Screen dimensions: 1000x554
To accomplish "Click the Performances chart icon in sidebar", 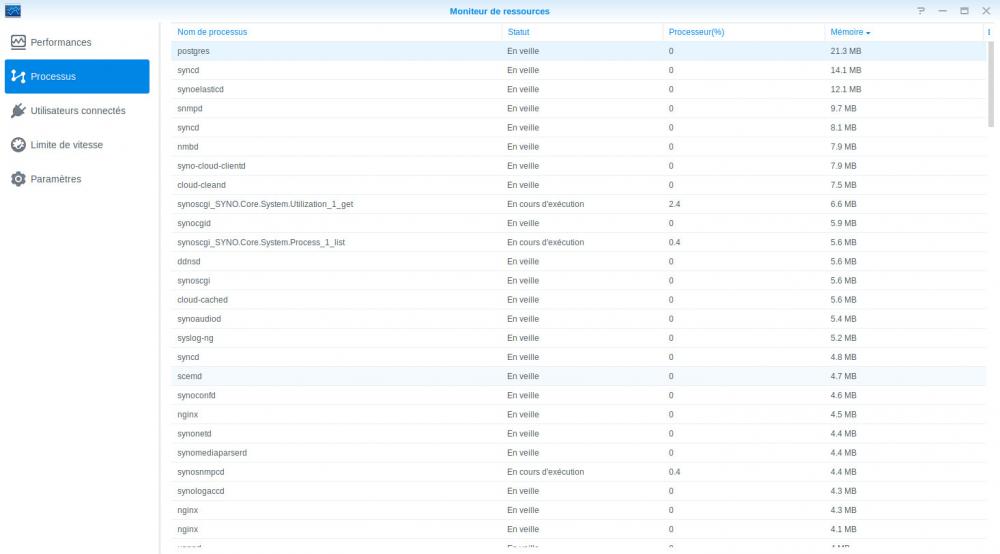I will click(18, 42).
